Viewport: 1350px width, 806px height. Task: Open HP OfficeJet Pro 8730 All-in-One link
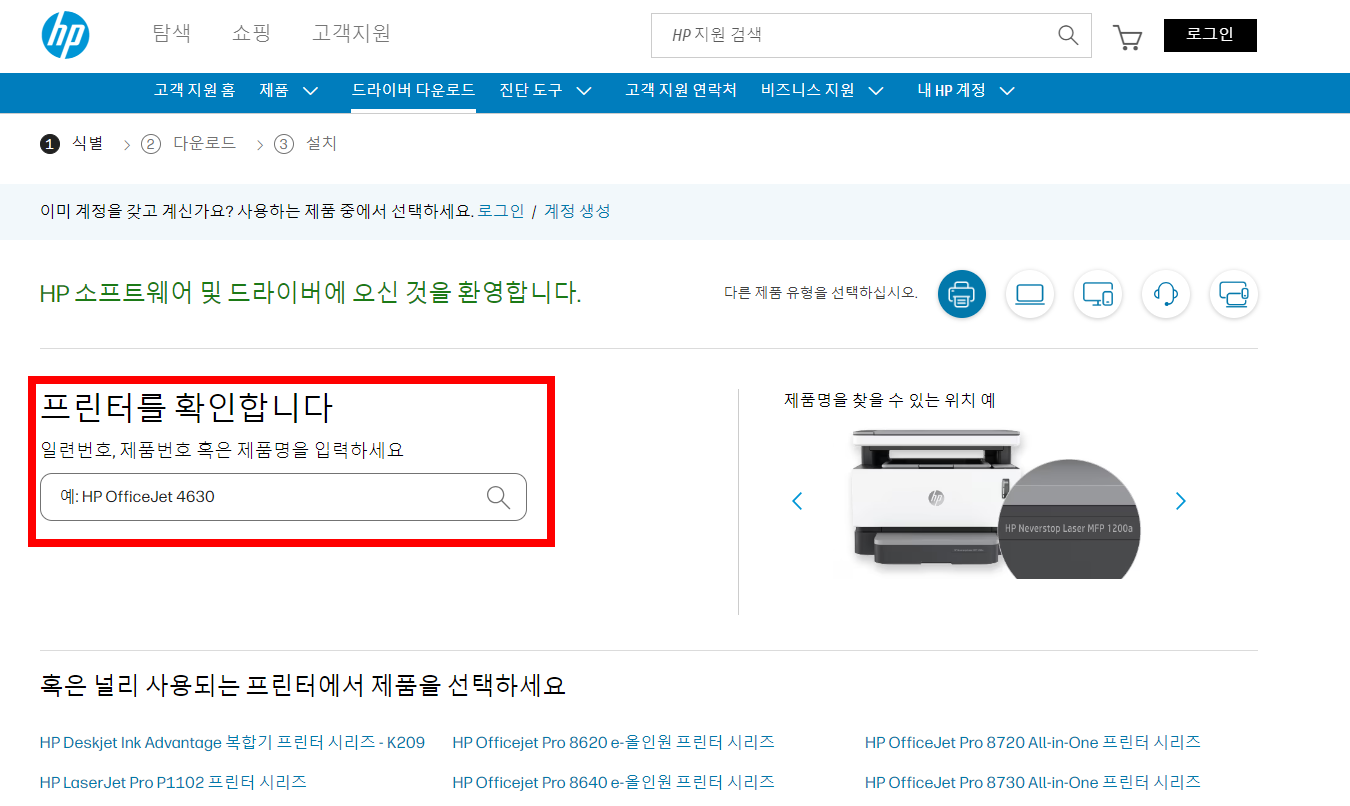pos(1033,782)
